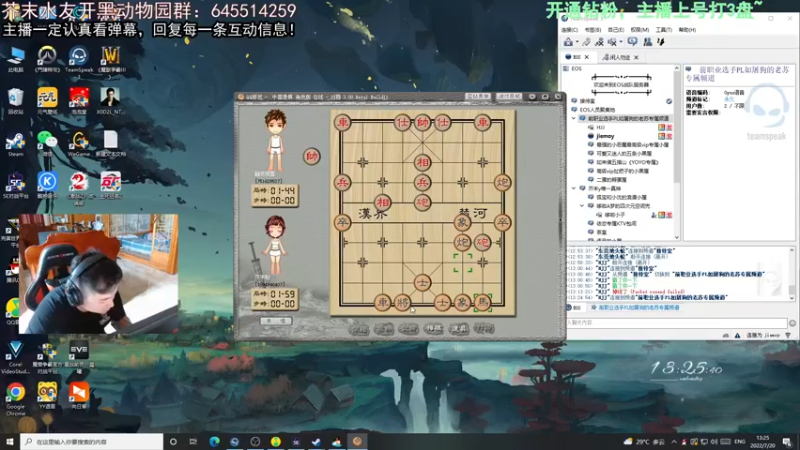Viewport: 800px width, 450px height.
Task: Select the EOS server root node
Action: [576, 68]
